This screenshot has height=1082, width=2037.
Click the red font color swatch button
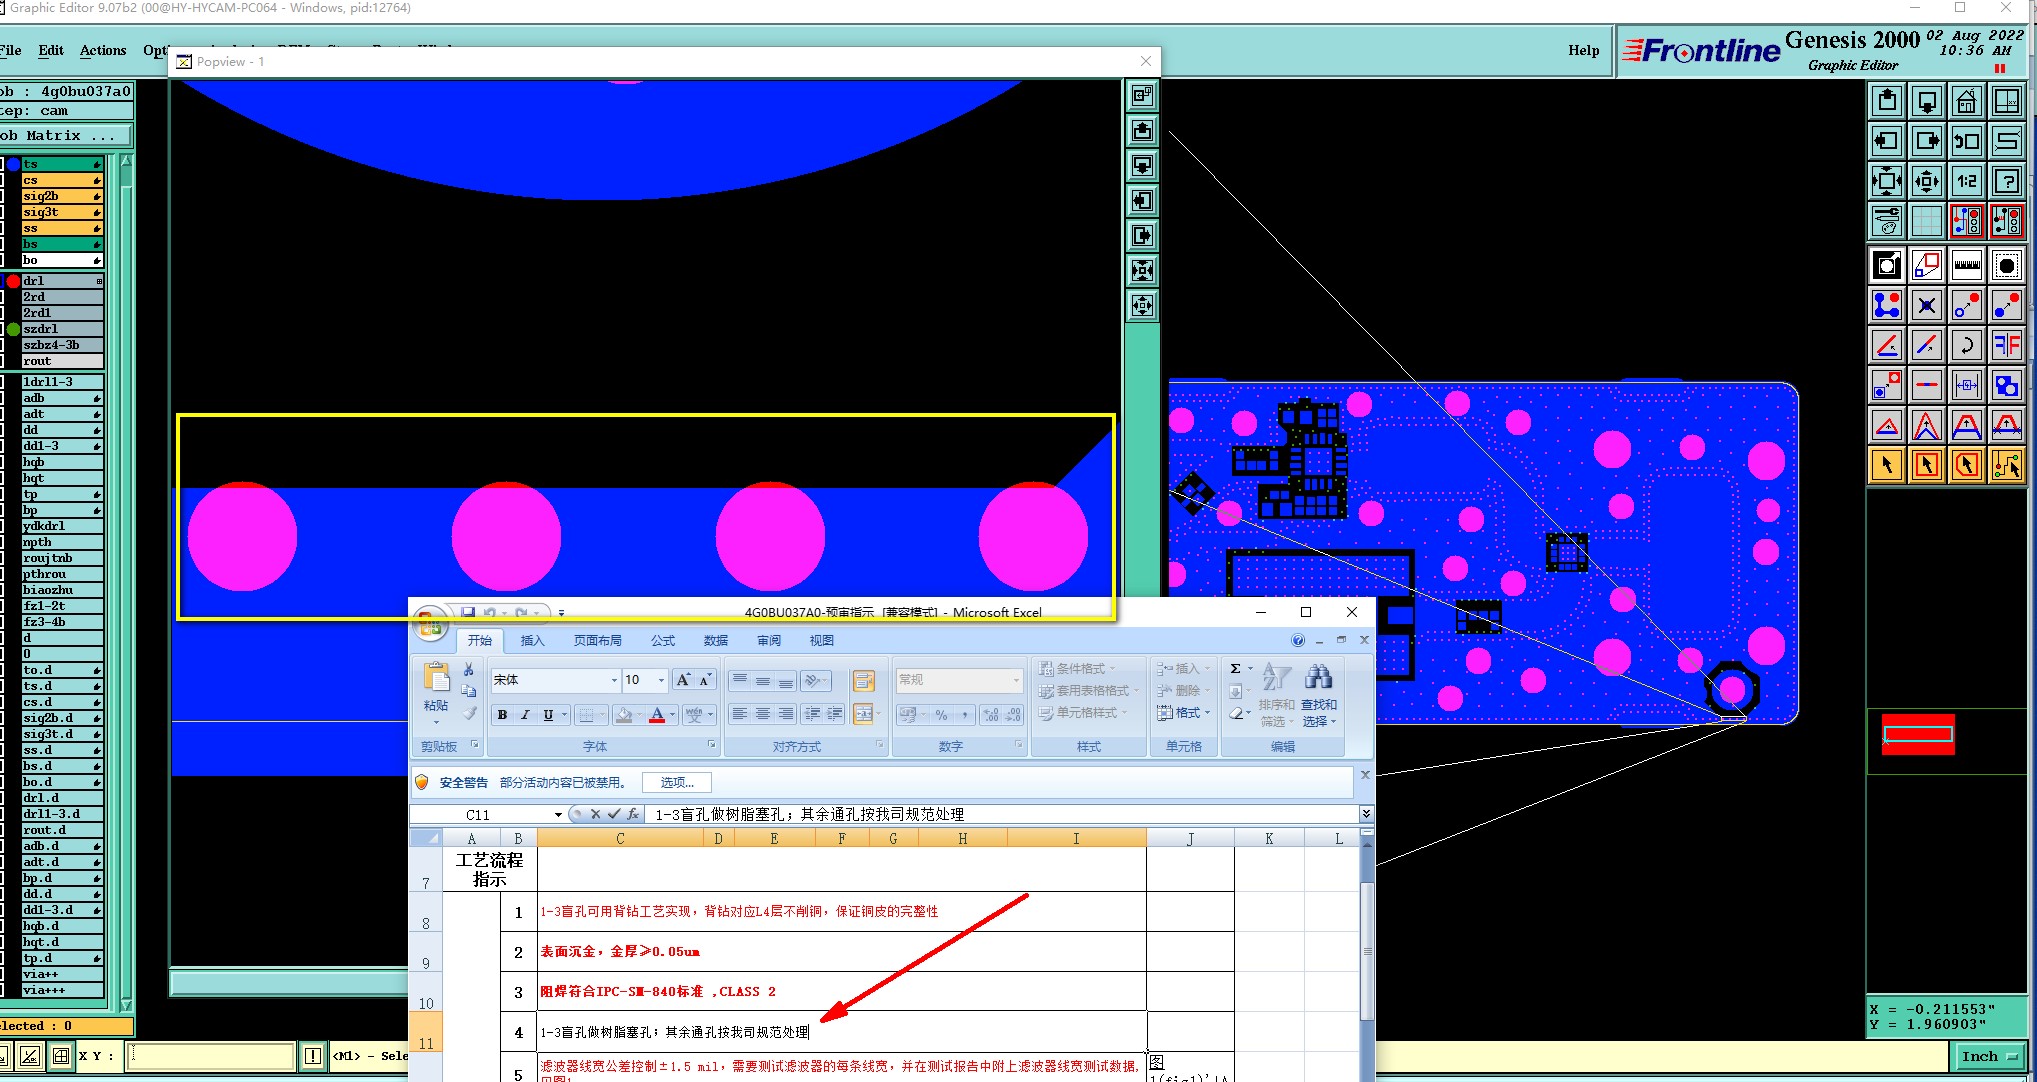[657, 714]
